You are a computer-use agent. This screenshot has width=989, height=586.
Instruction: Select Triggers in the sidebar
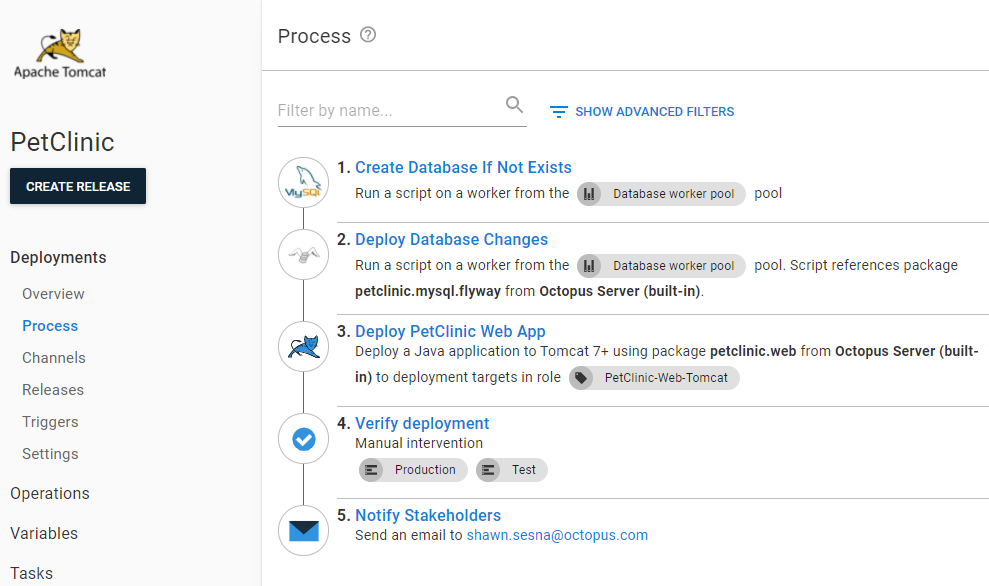(50, 422)
